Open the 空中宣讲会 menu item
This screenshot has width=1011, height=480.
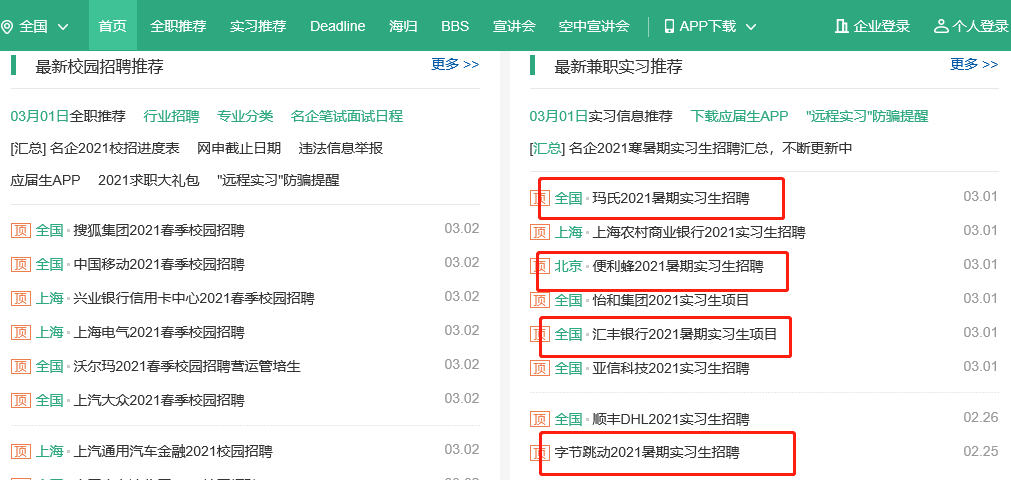point(594,26)
